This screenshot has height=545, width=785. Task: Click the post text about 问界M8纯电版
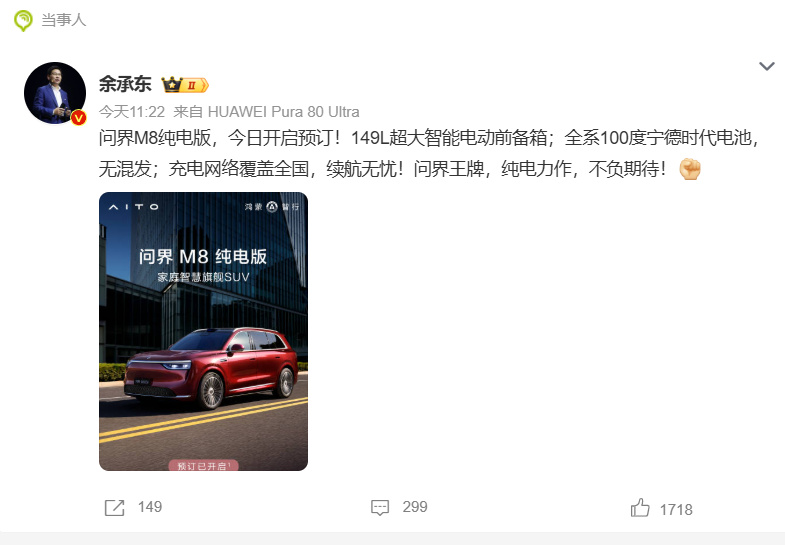point(430,153)
